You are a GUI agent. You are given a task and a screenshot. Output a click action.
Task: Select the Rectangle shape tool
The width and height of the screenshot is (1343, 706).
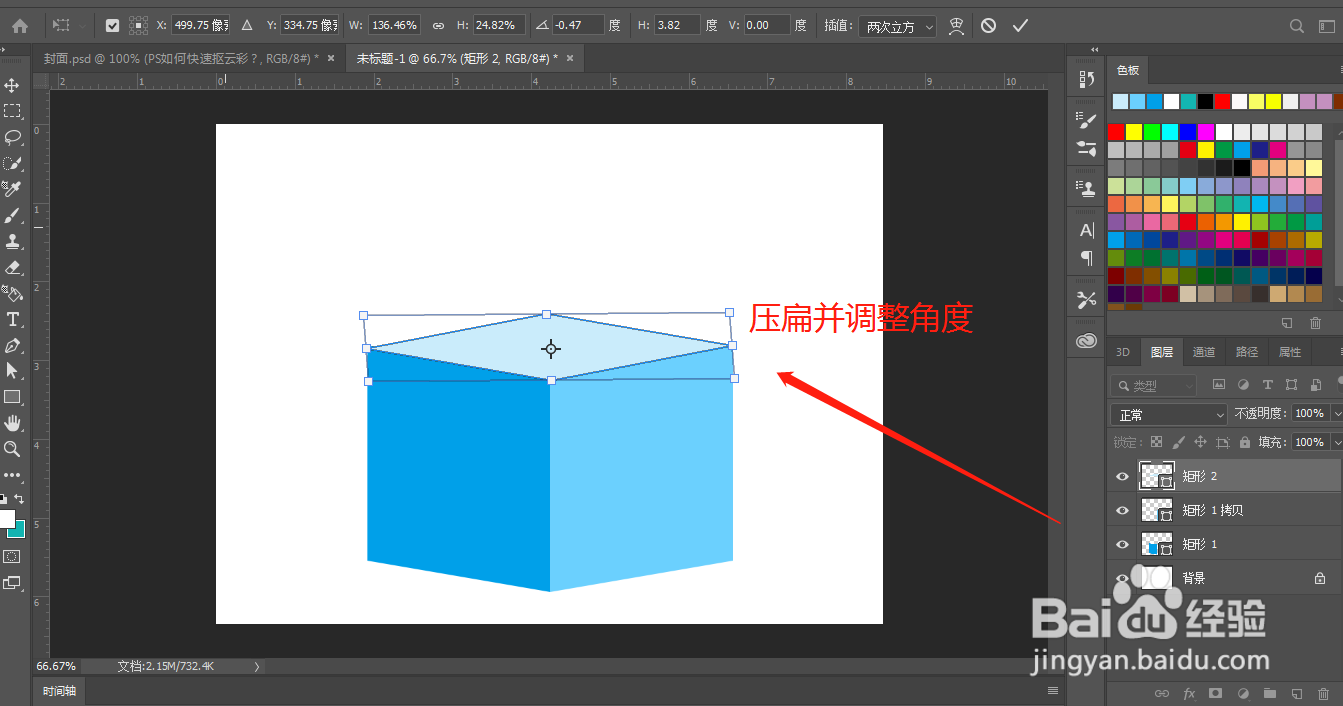[13, 397]
